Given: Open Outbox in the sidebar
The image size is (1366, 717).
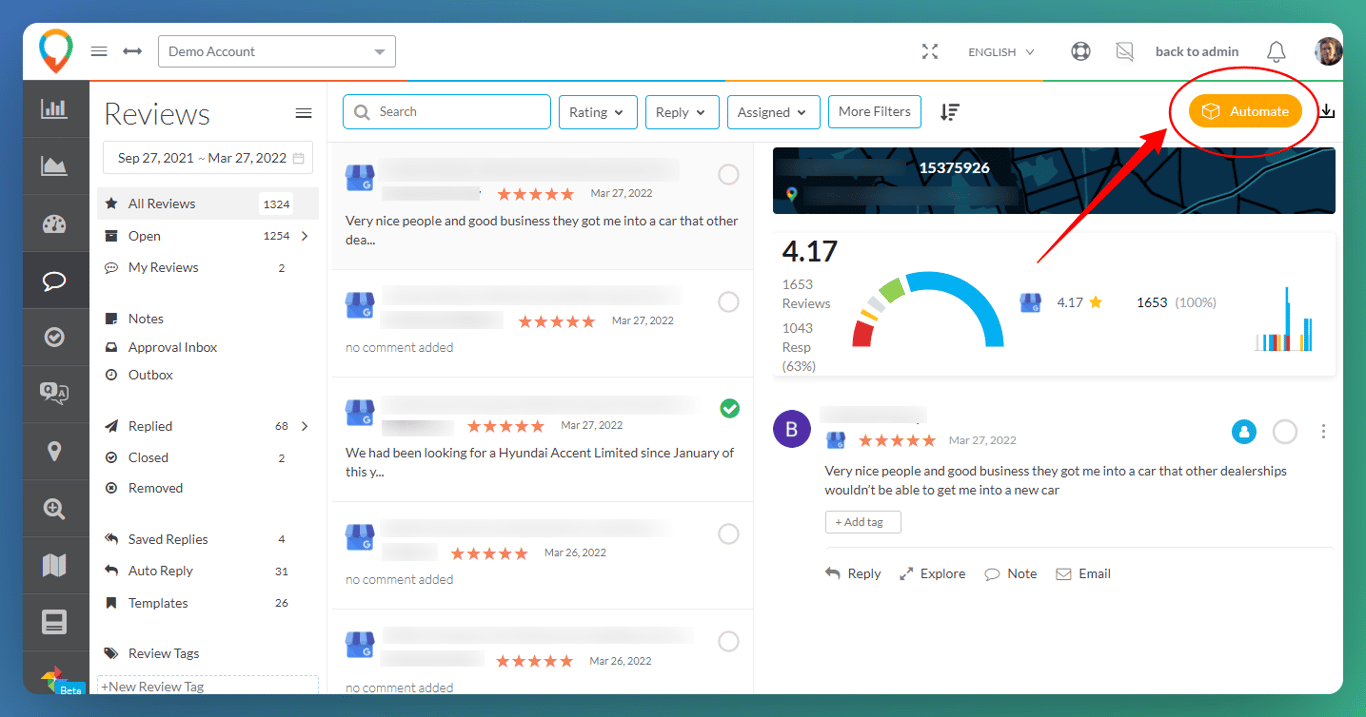Looking at the screenshot, I should coord(150,375).
